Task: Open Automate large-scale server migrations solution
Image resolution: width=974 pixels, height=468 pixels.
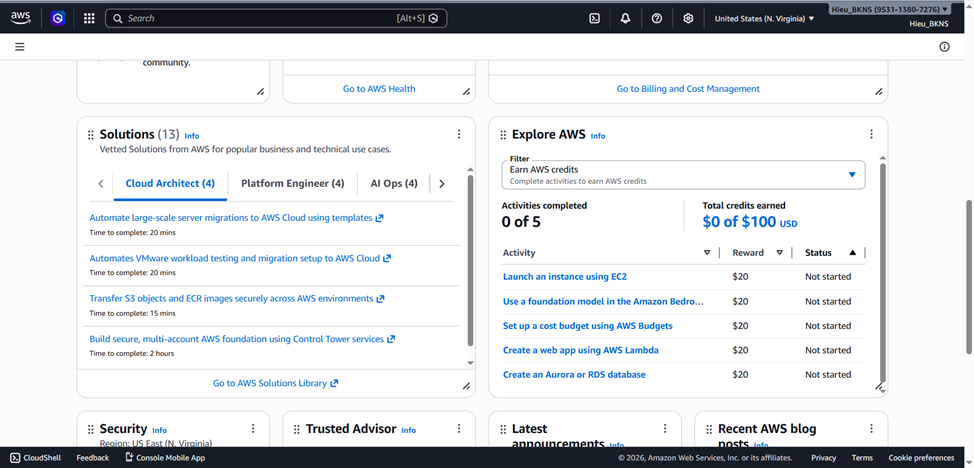Action: (x=236, y=218)
